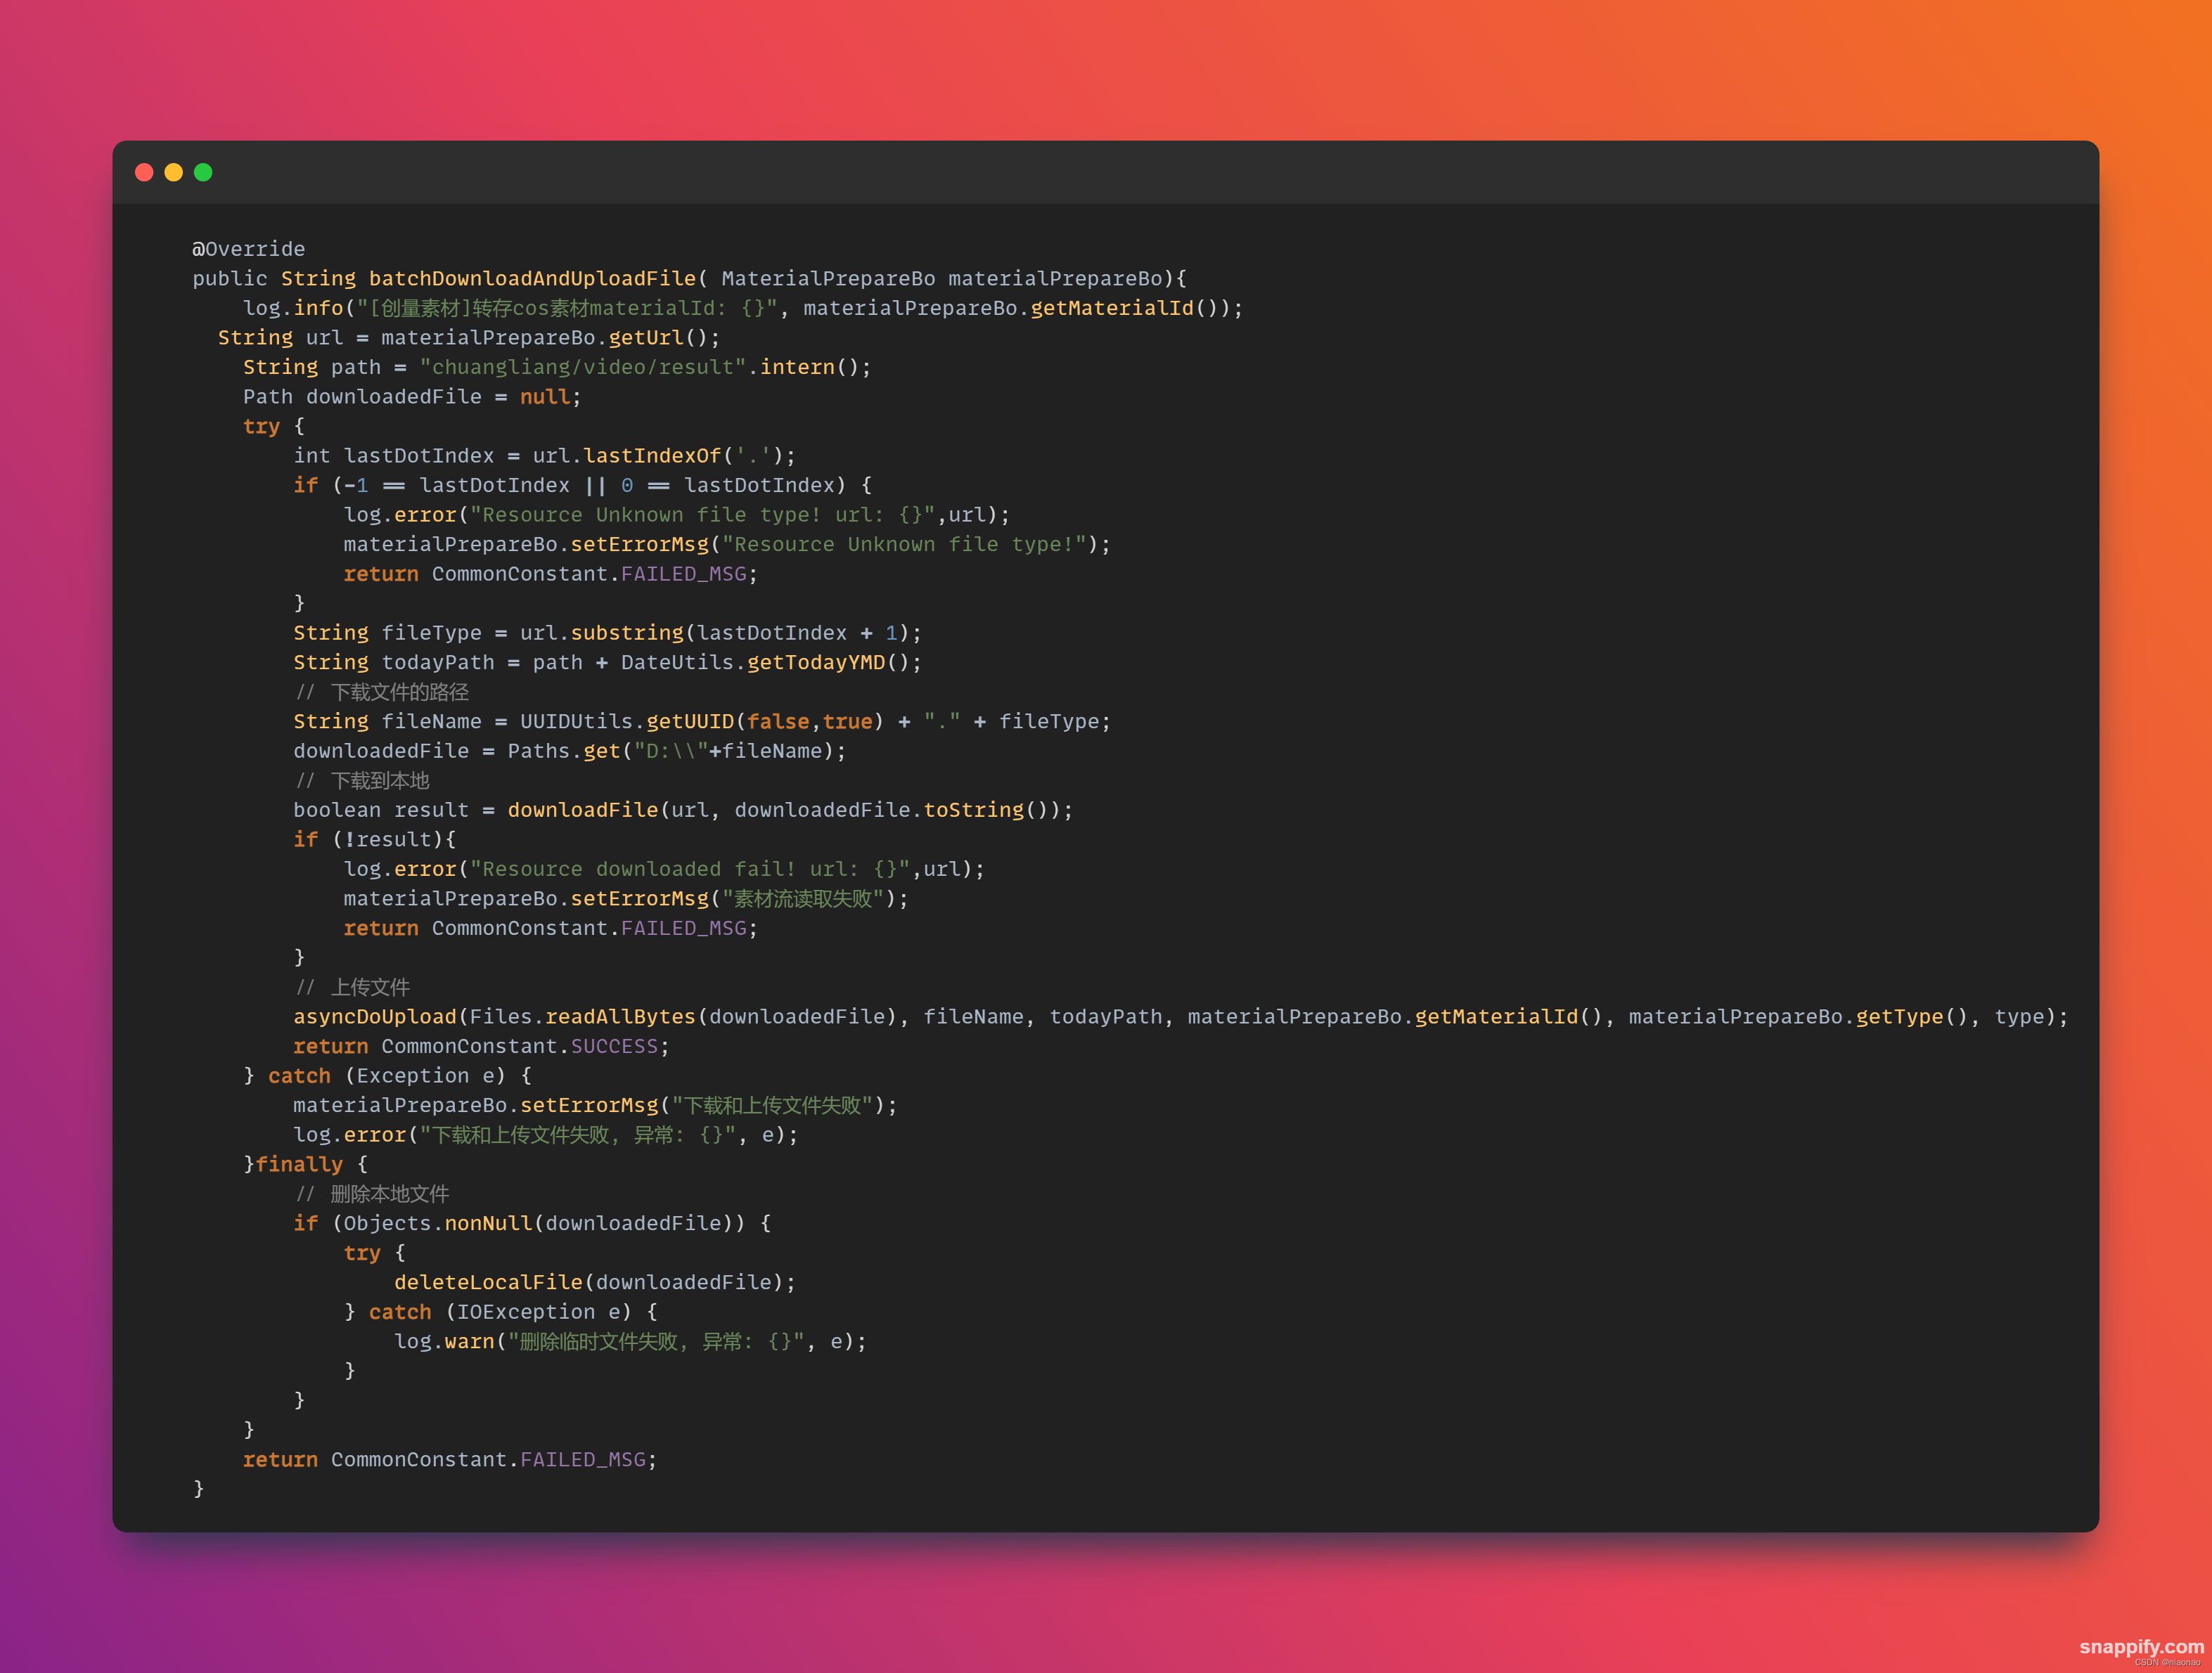Open the snappify.com watermark link
Image resolution: width=2212 pixels, height=1673 pixels.
point(2141,1646)
